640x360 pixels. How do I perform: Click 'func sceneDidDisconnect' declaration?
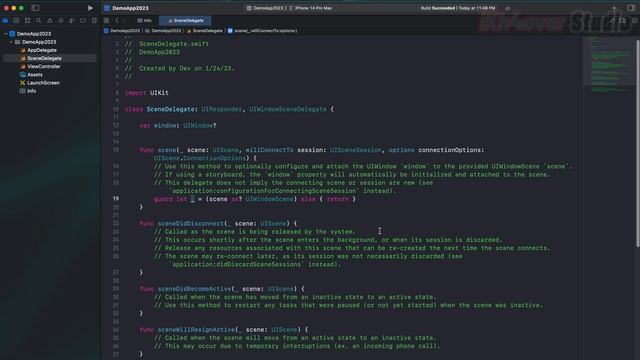pos(218,224)
